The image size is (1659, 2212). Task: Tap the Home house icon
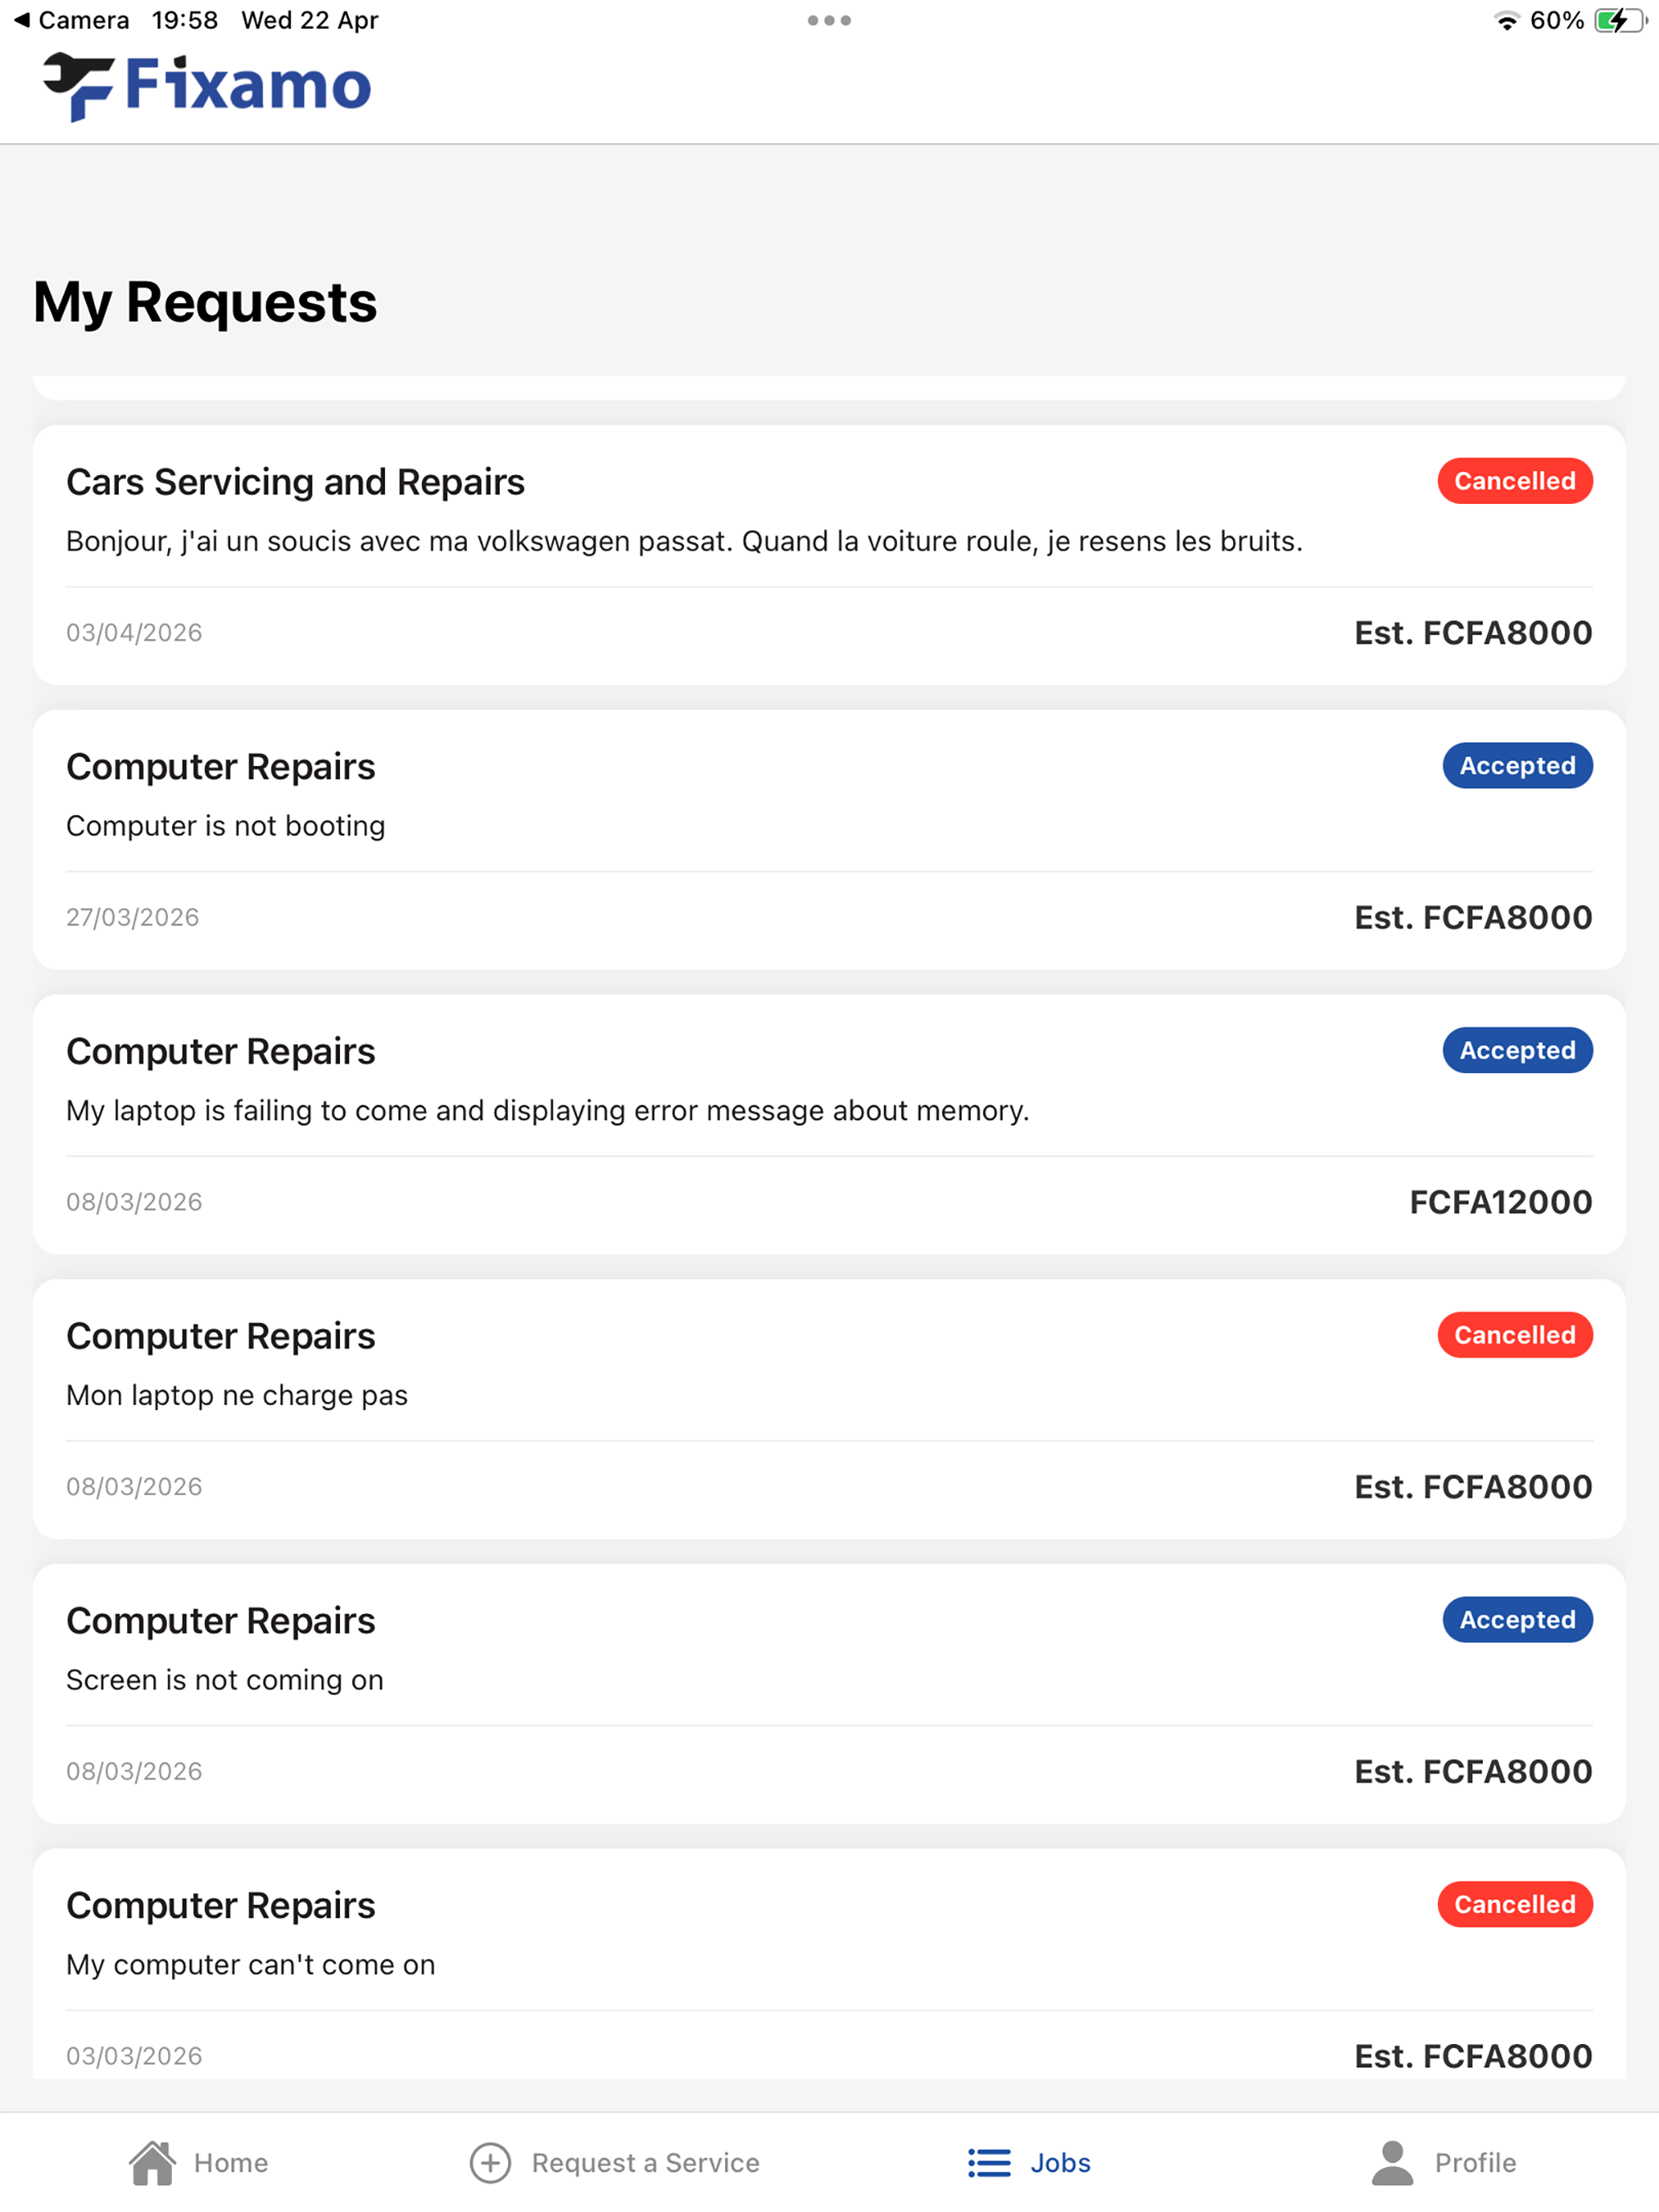pyautogui.click(x=152, y=2162)
